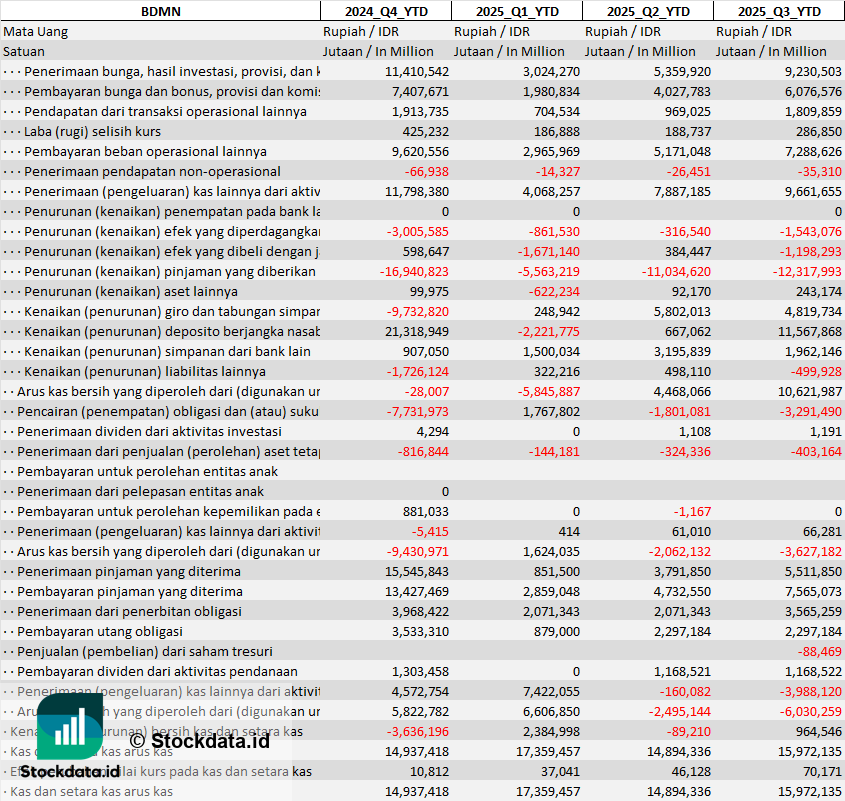Image resolution: width=845 pixels, height=801 pixels.
Task: Click the Satuan row label
Action: click(x=24, y=51)
